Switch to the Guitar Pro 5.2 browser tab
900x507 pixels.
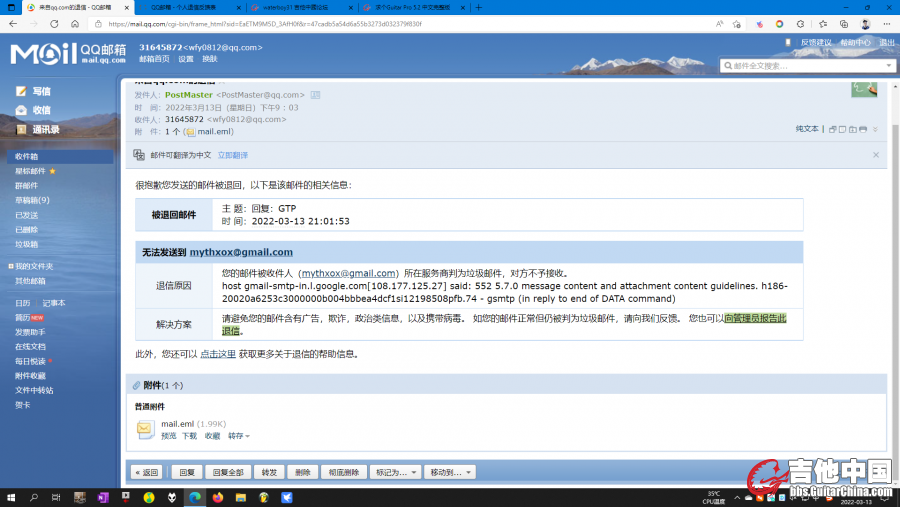point(414,7)
